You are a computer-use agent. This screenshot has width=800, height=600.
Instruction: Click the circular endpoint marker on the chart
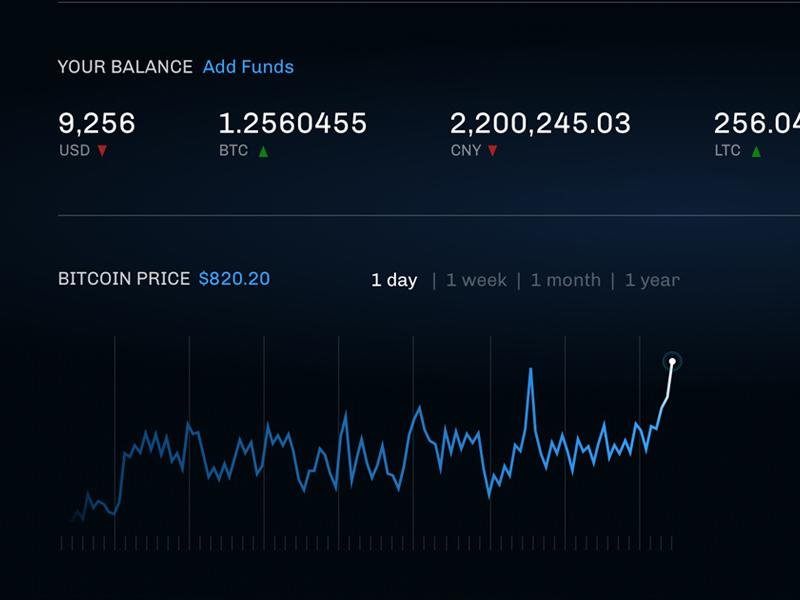[673, 361]
